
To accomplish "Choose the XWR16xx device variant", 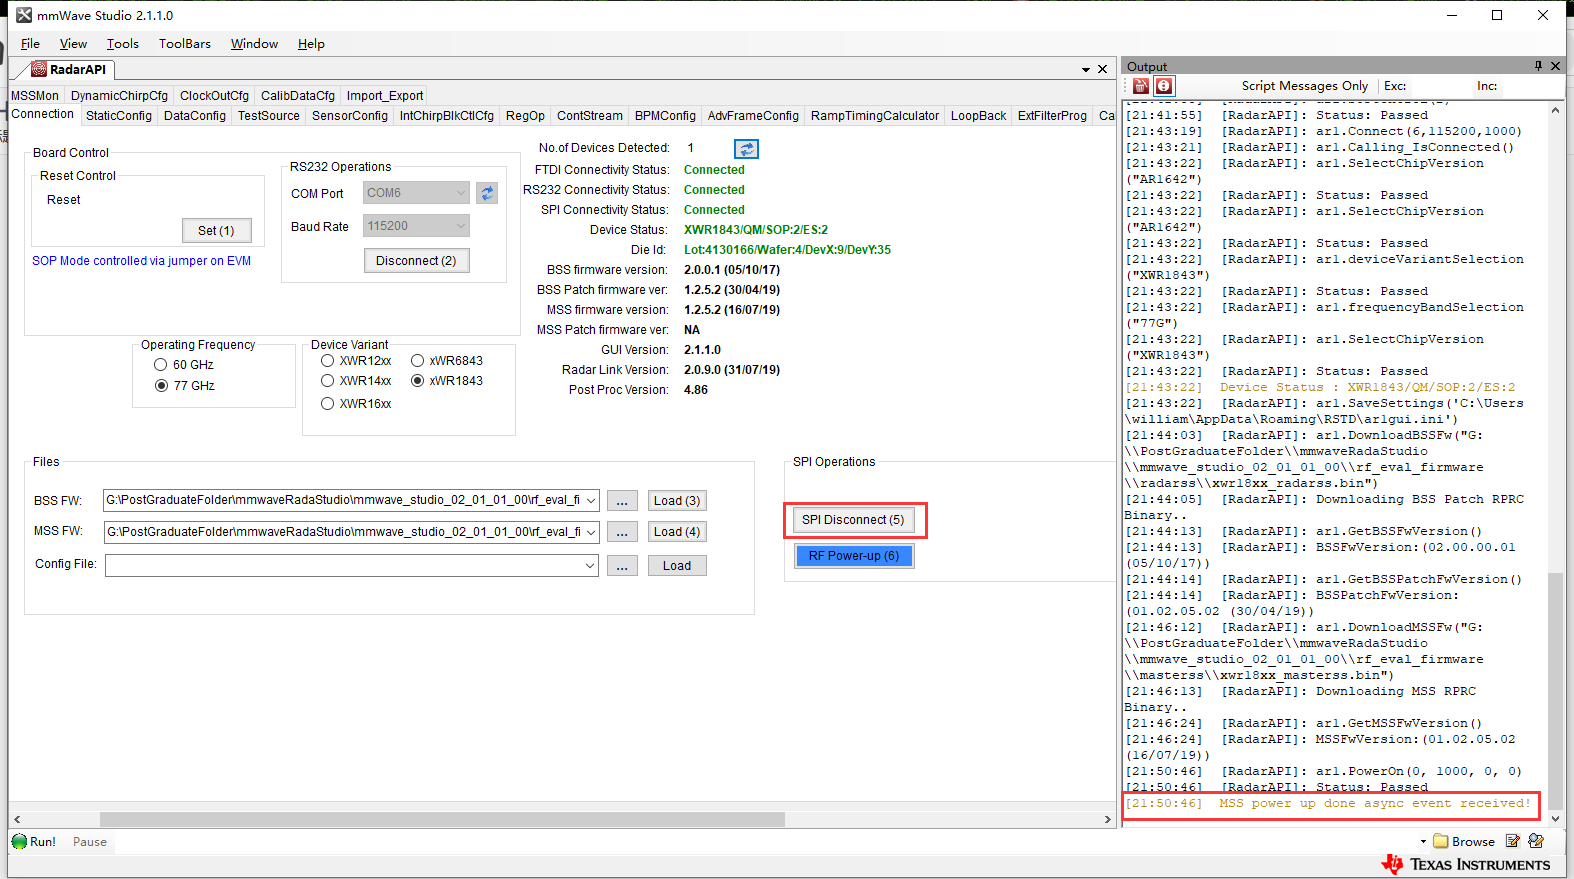I will [327, 404].
